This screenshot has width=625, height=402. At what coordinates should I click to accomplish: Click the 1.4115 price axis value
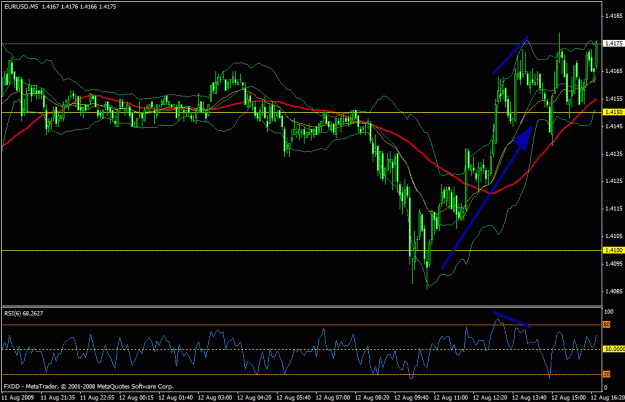[x=614, y=208]
